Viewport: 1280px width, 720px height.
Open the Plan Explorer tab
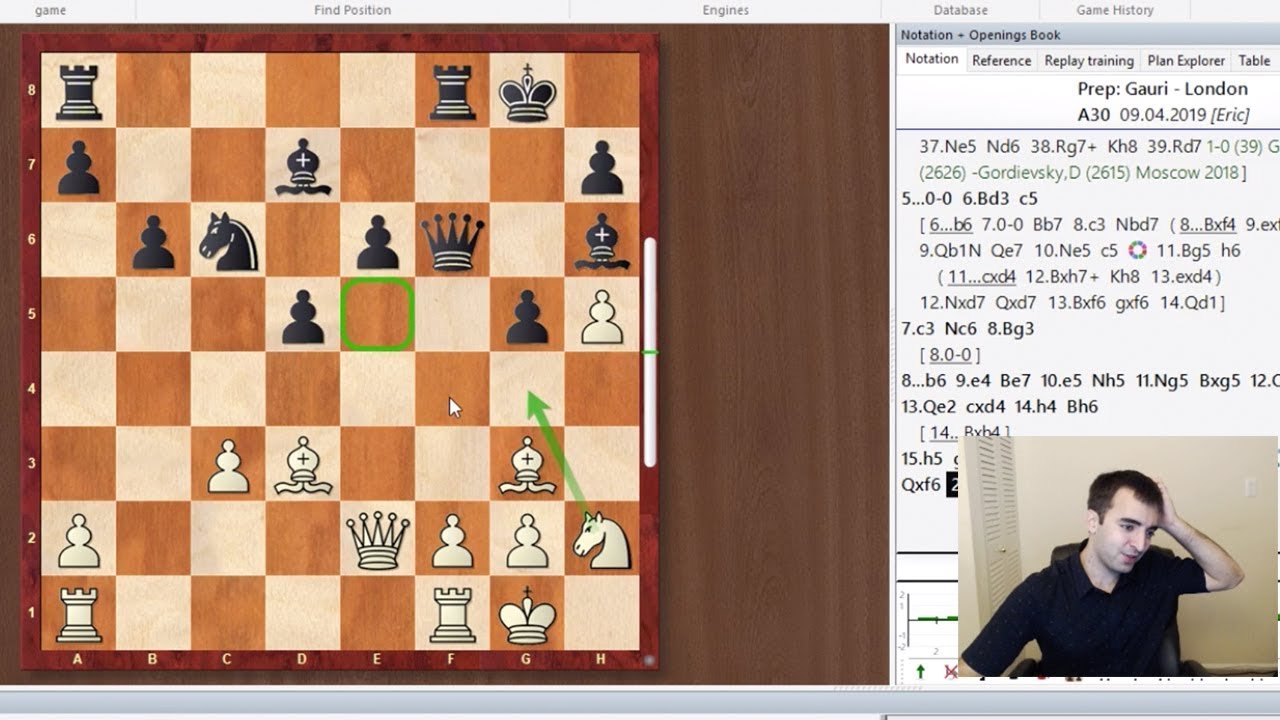click(x=1185, y=61)
